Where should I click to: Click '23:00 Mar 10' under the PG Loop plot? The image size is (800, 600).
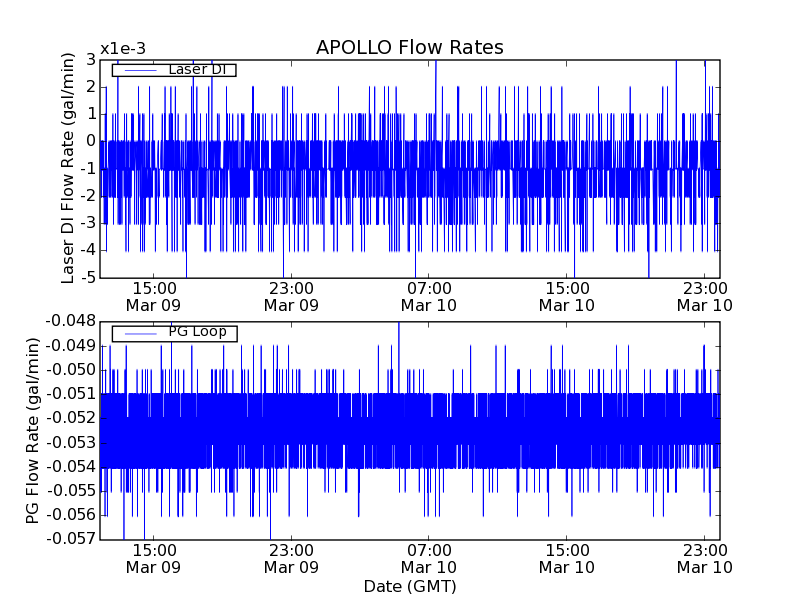tap(705, 559)
